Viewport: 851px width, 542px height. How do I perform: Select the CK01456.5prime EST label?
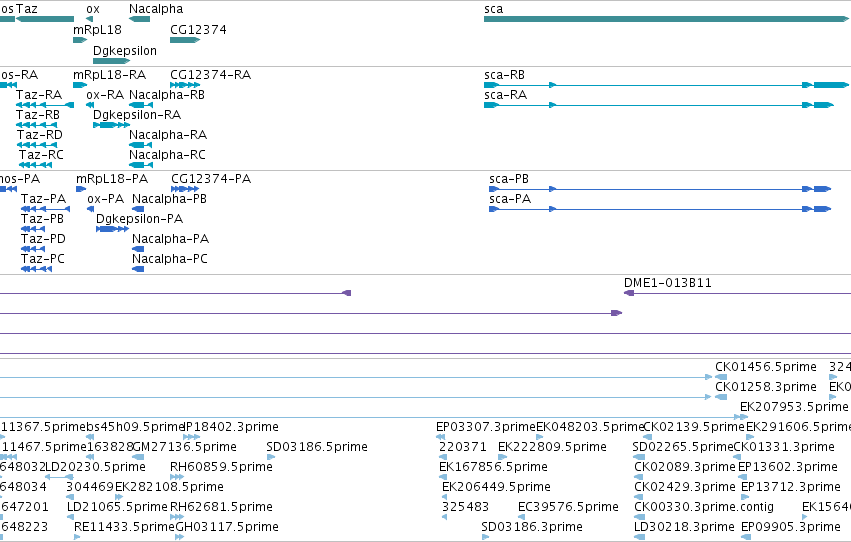click(766, 367)
